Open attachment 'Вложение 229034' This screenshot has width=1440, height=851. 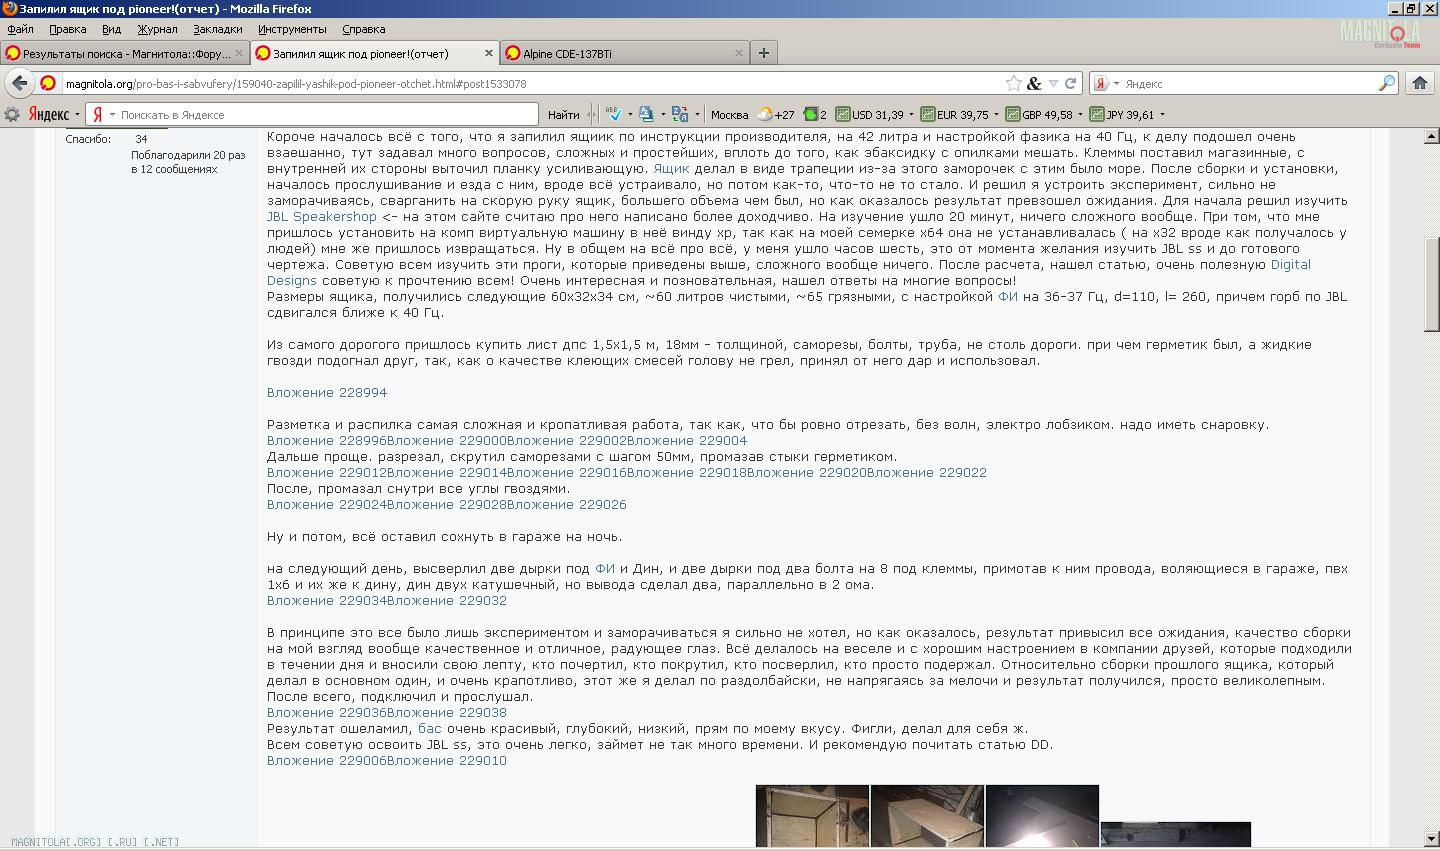[x=327, y=600]
